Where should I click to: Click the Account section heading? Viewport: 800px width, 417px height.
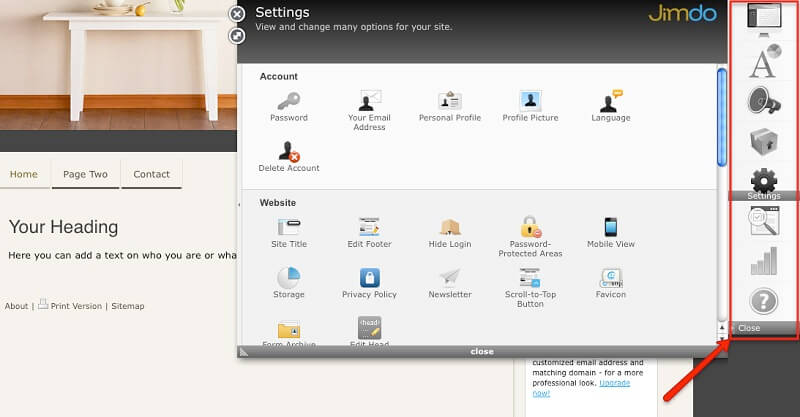tap(279, 77)
